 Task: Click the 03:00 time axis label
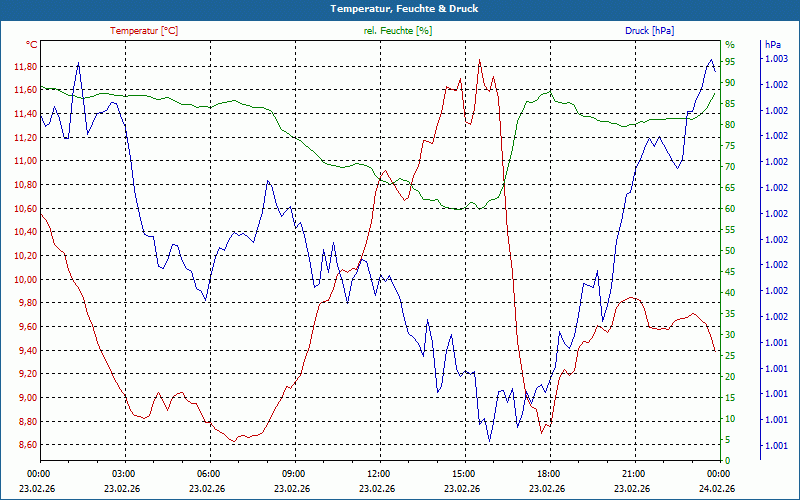click(x=123, y=473)
